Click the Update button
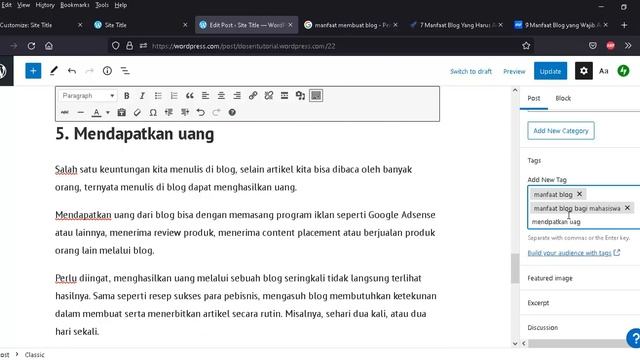Viewport: 640px width, 360px height. point(550,71)
